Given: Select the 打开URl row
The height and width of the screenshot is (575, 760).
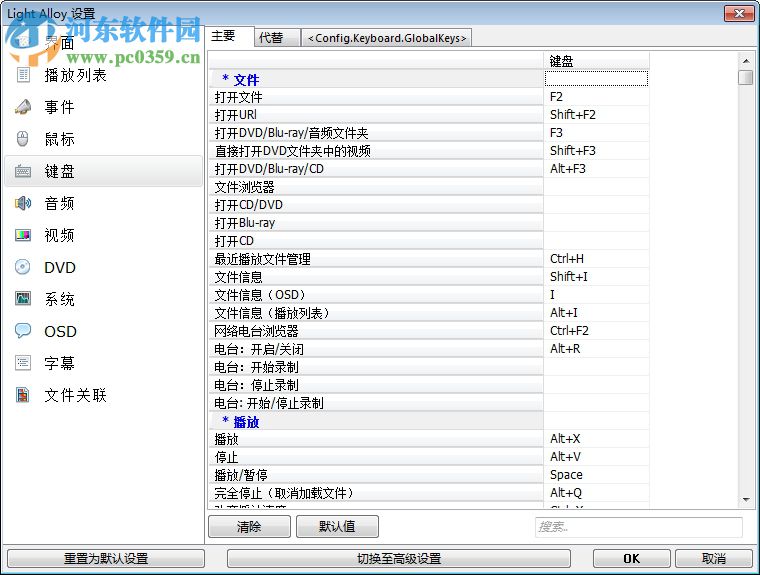Looking at the screenshot, I should 376,115.
